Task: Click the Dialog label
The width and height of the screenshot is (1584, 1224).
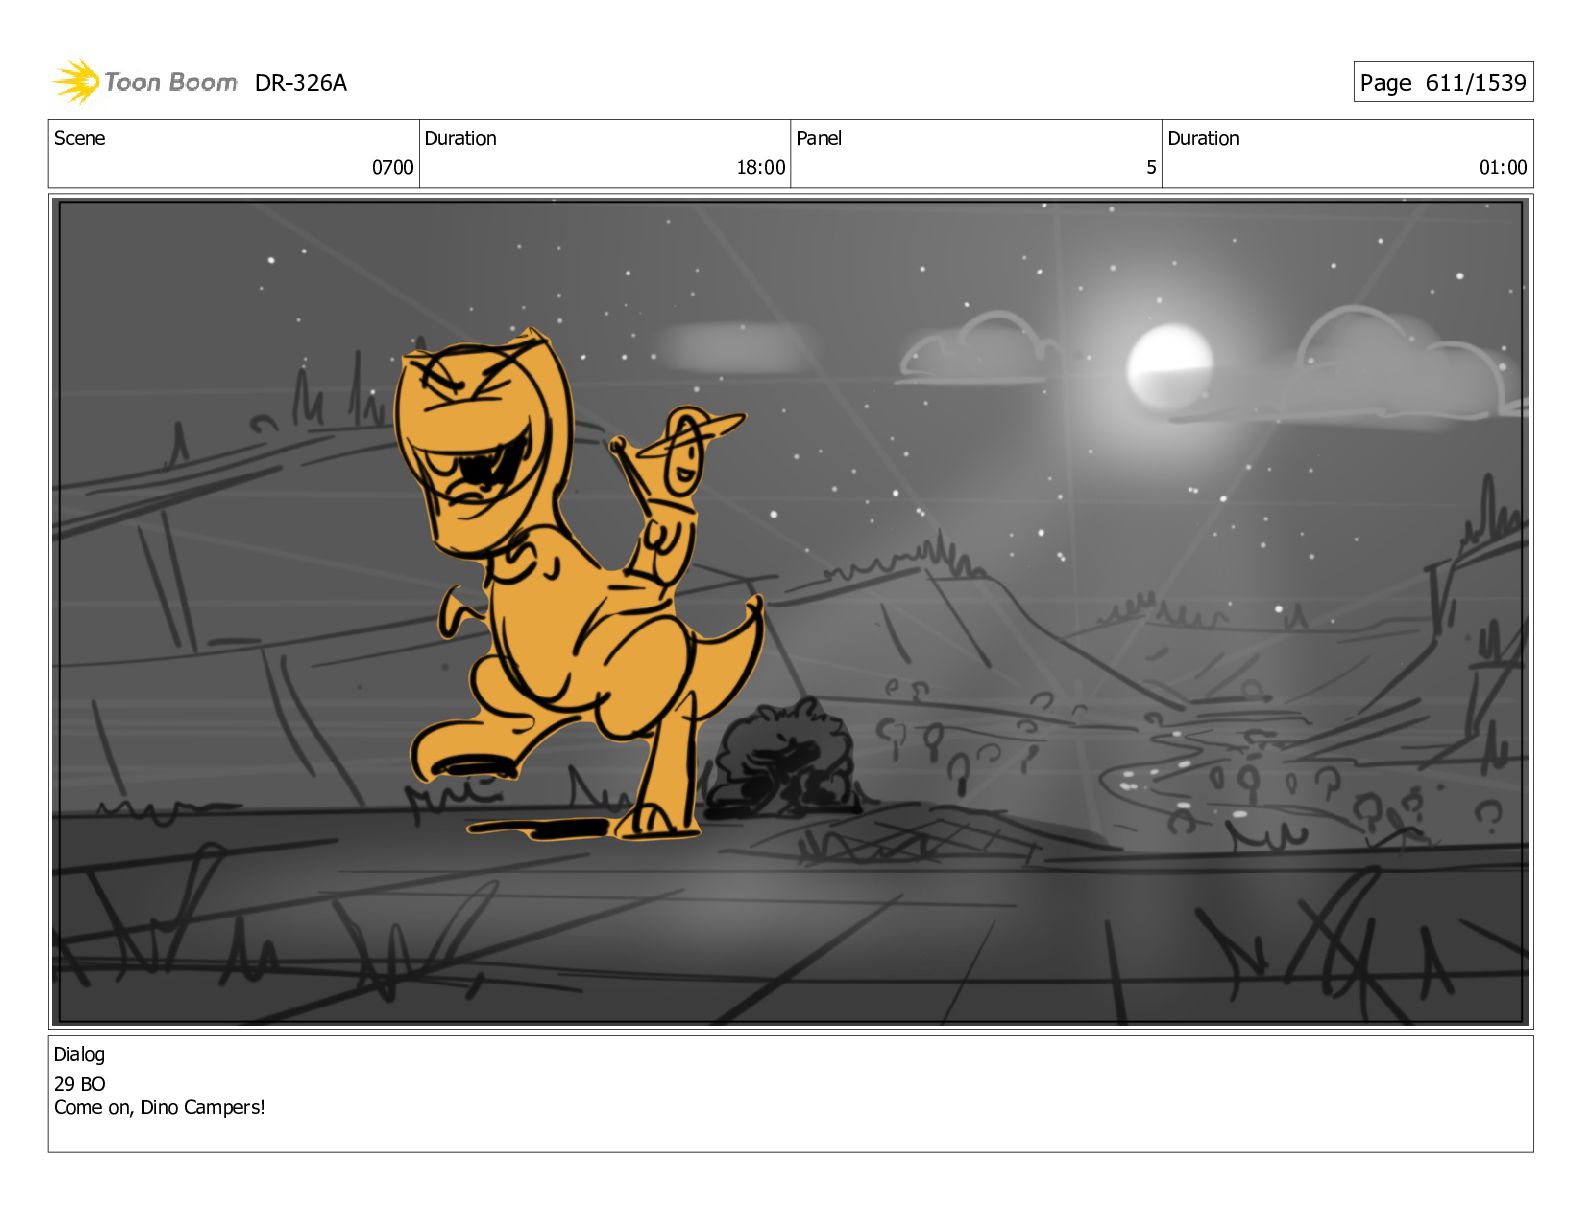Action: (x=79, y=1054)
